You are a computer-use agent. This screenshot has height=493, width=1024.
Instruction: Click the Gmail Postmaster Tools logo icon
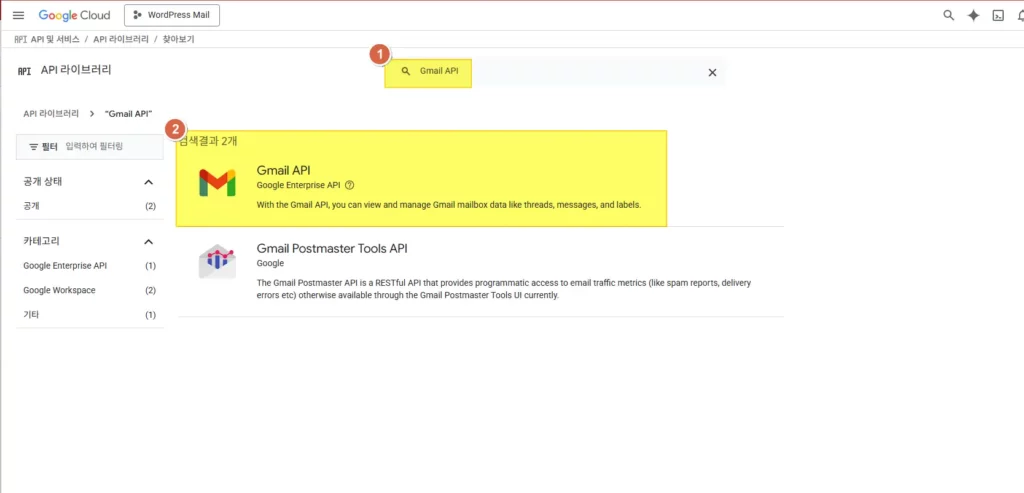click(x=217, y=261)
